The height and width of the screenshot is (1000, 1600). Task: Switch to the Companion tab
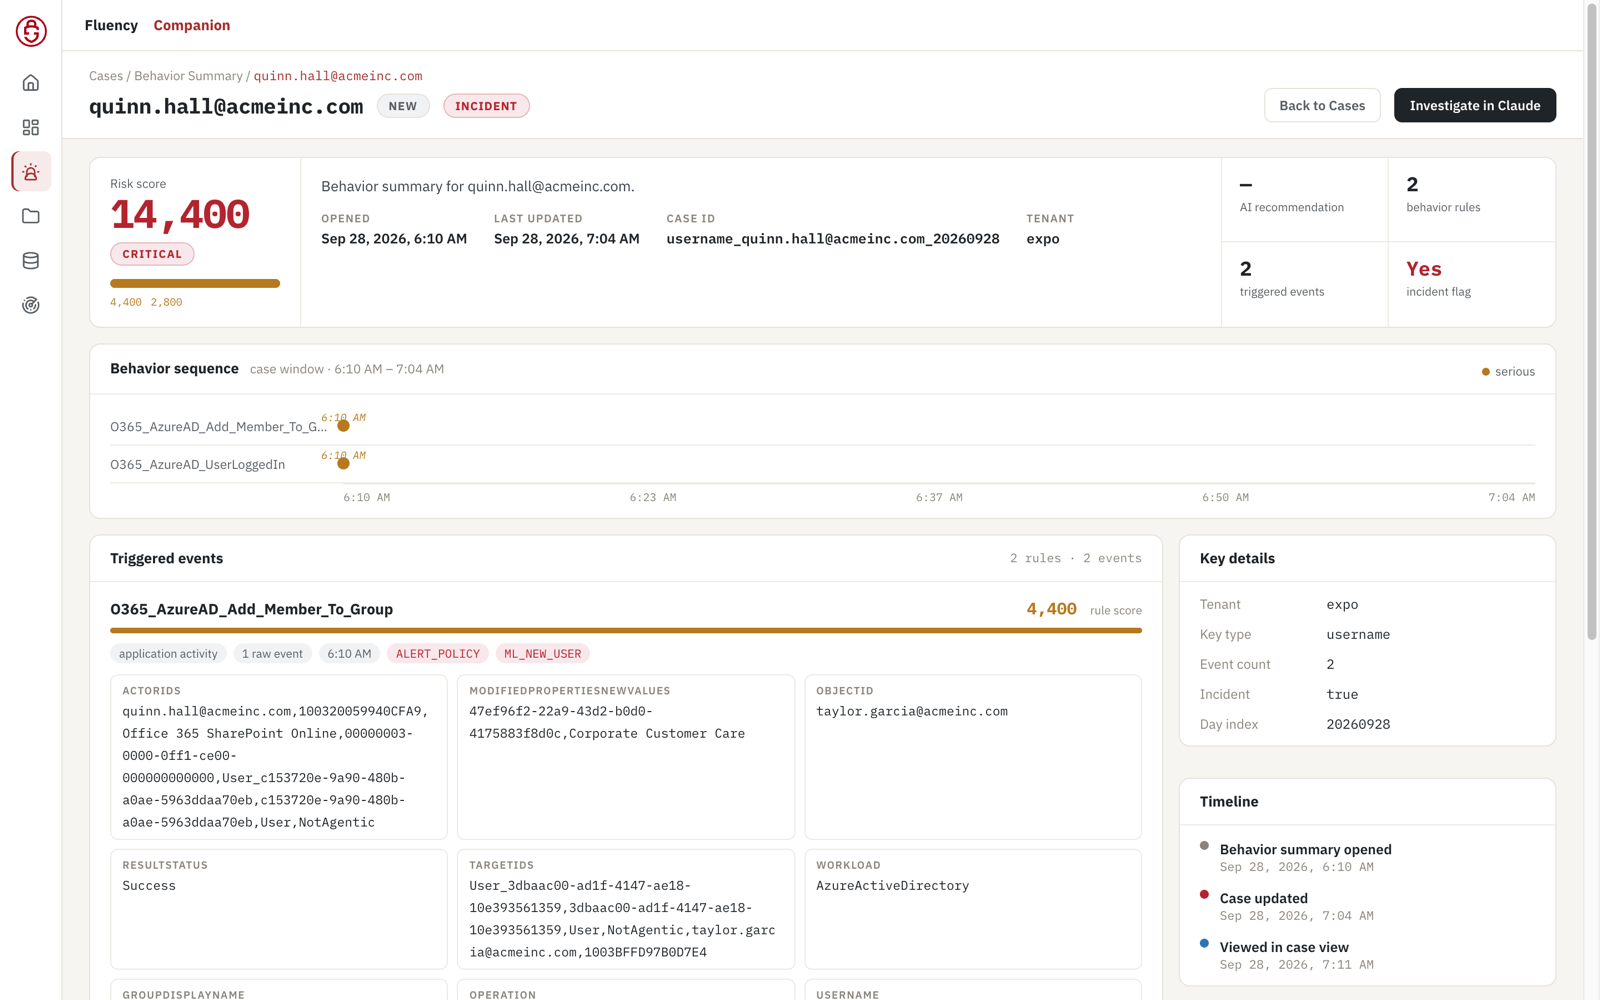click(192, 25)
